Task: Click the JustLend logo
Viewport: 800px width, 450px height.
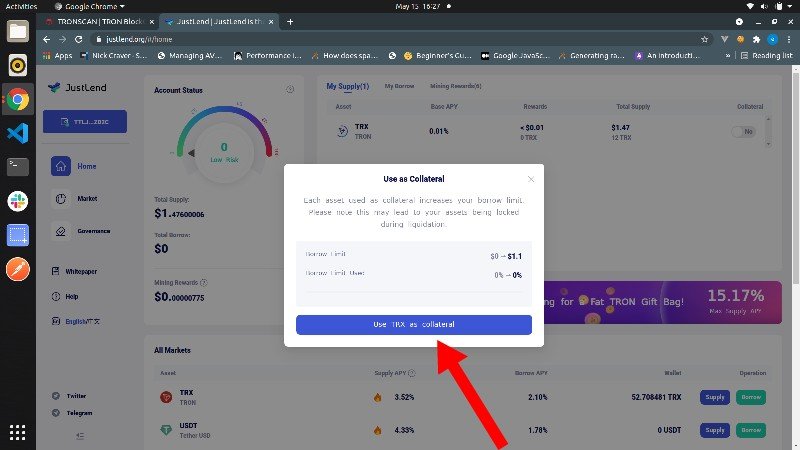Action: click(x=77, y=87)
